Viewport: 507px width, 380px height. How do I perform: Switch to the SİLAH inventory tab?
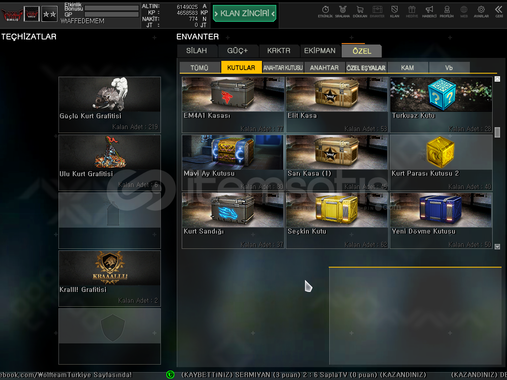click(x=197, y=51)
